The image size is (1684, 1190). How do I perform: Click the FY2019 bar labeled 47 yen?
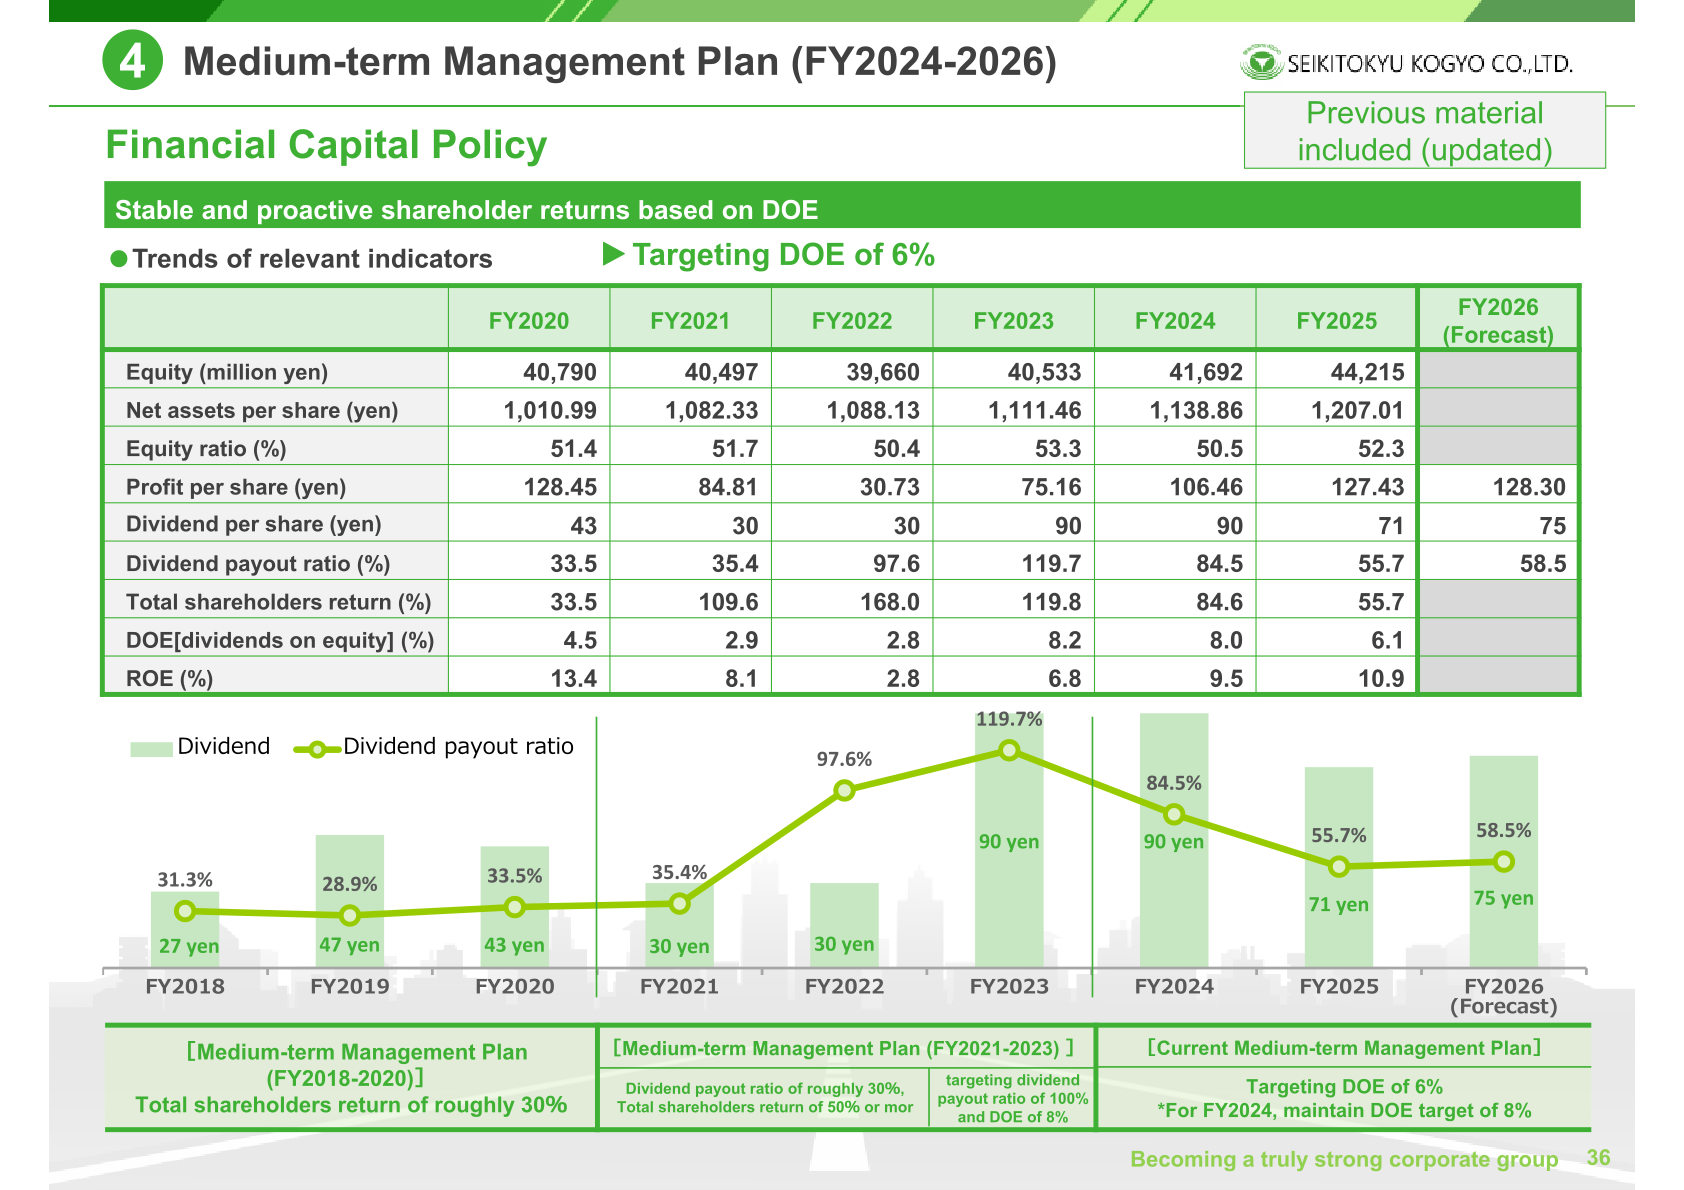[x=350, y=901]
